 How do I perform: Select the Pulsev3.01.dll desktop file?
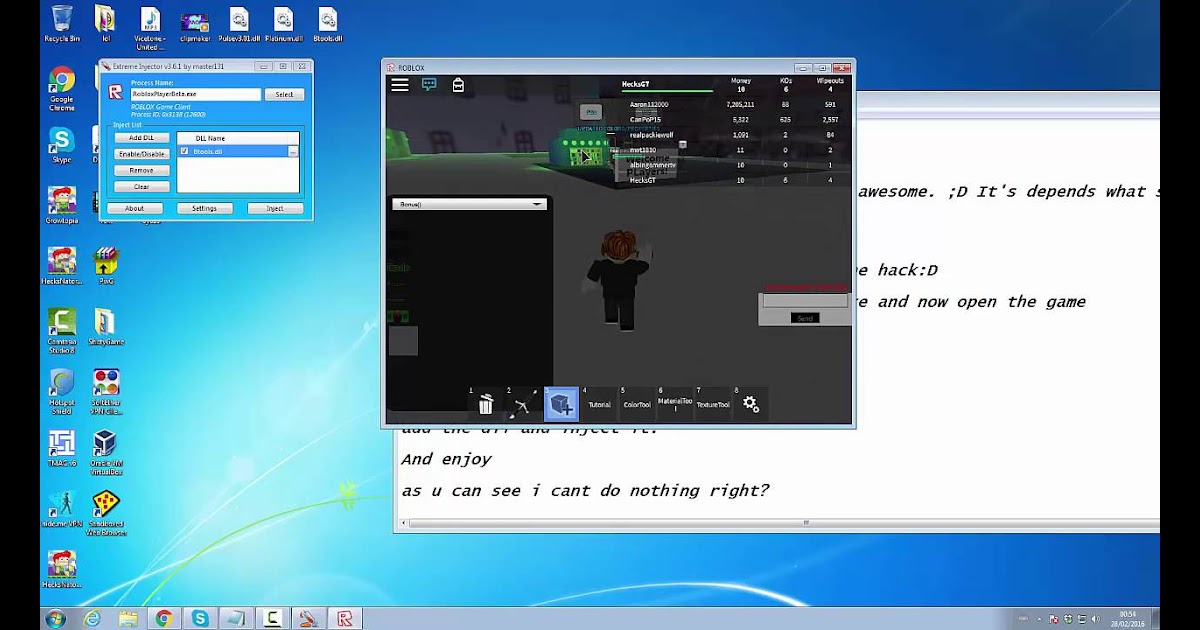(x=239, y=24)
